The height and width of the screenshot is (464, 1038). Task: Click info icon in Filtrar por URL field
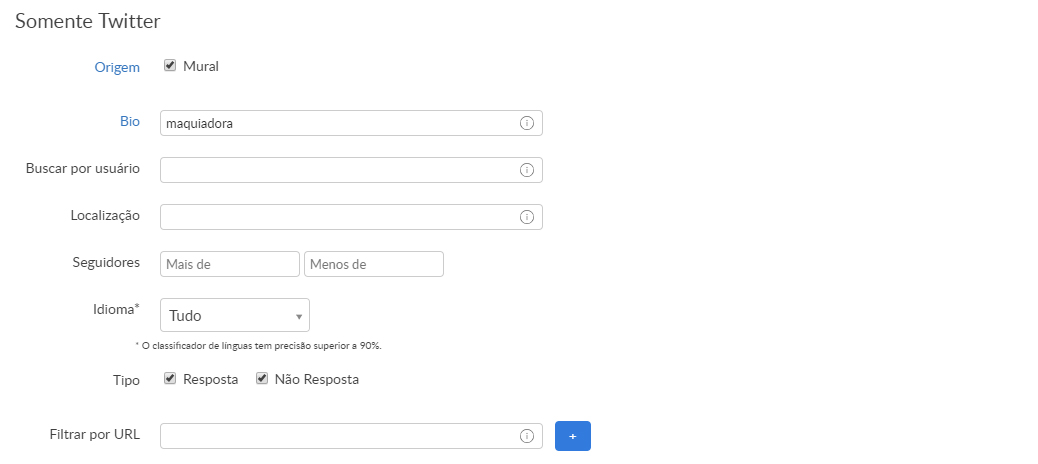tap(527, 436)
